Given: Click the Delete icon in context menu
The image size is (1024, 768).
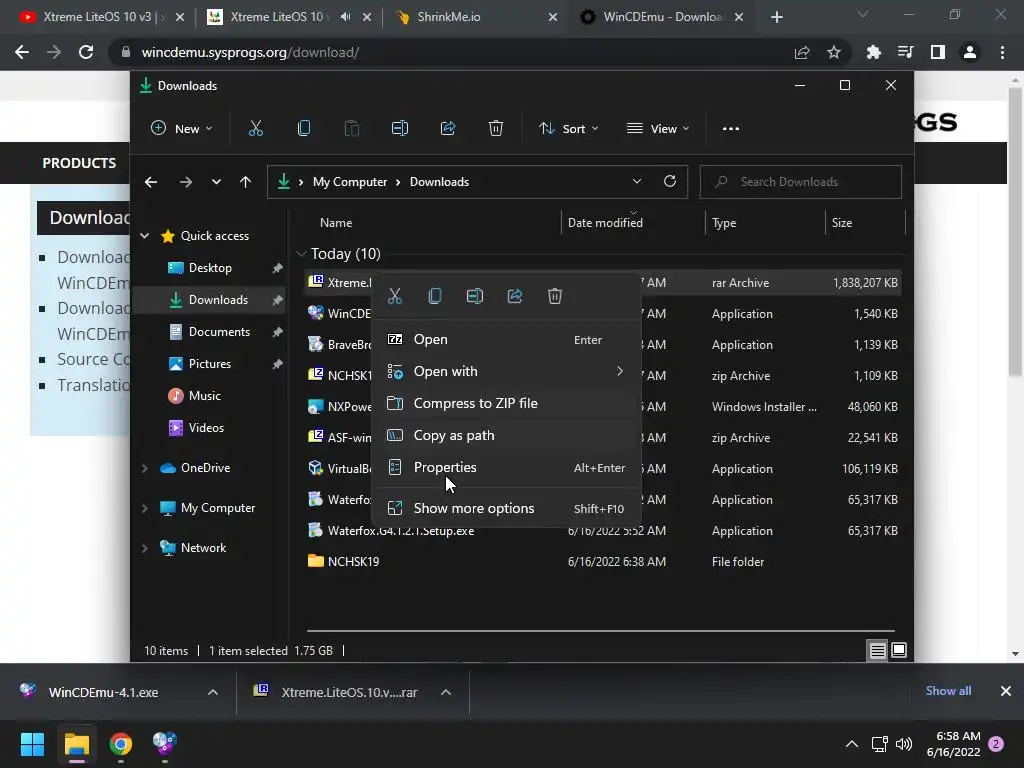Looking at the screenshot, I should pyautogui.click(x=554, y=296).
